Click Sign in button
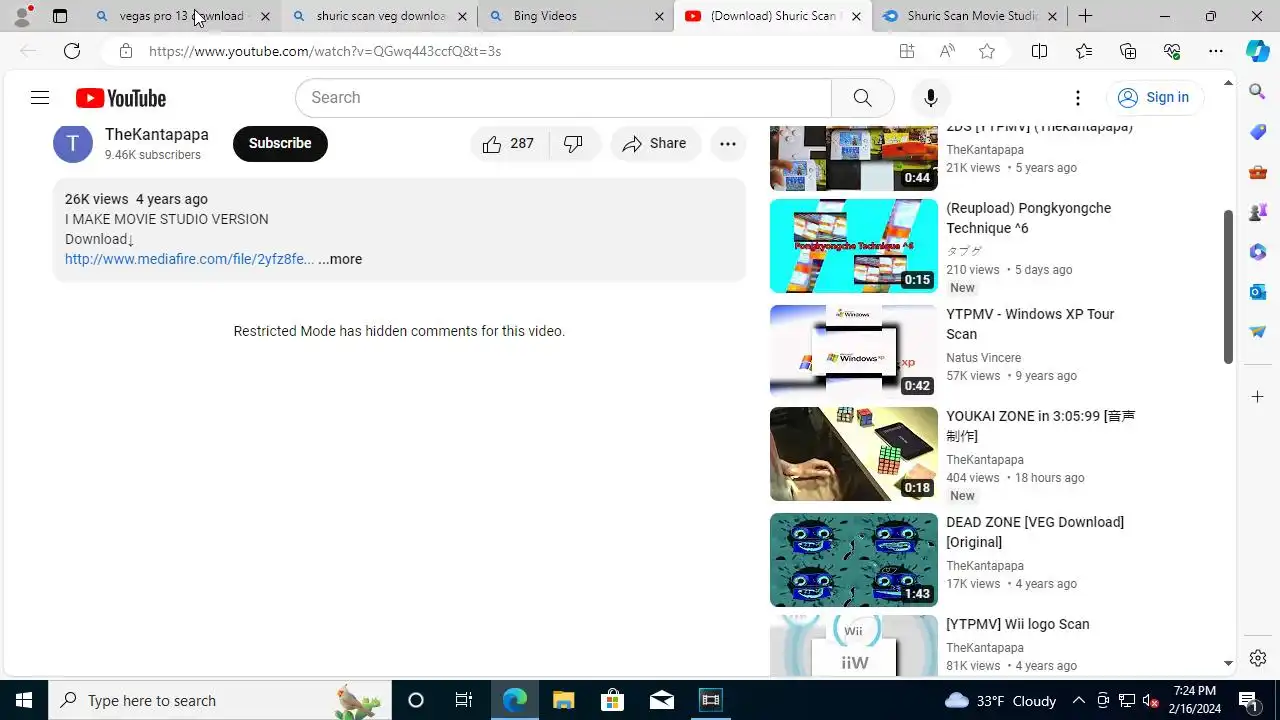The image size is (1280, 720). click(1154, 97)
